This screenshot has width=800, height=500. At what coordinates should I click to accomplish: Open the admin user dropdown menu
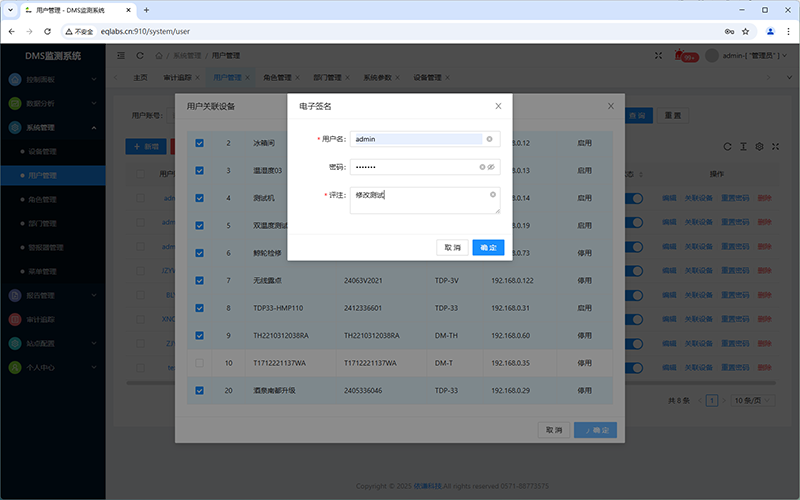coord(748,56)
